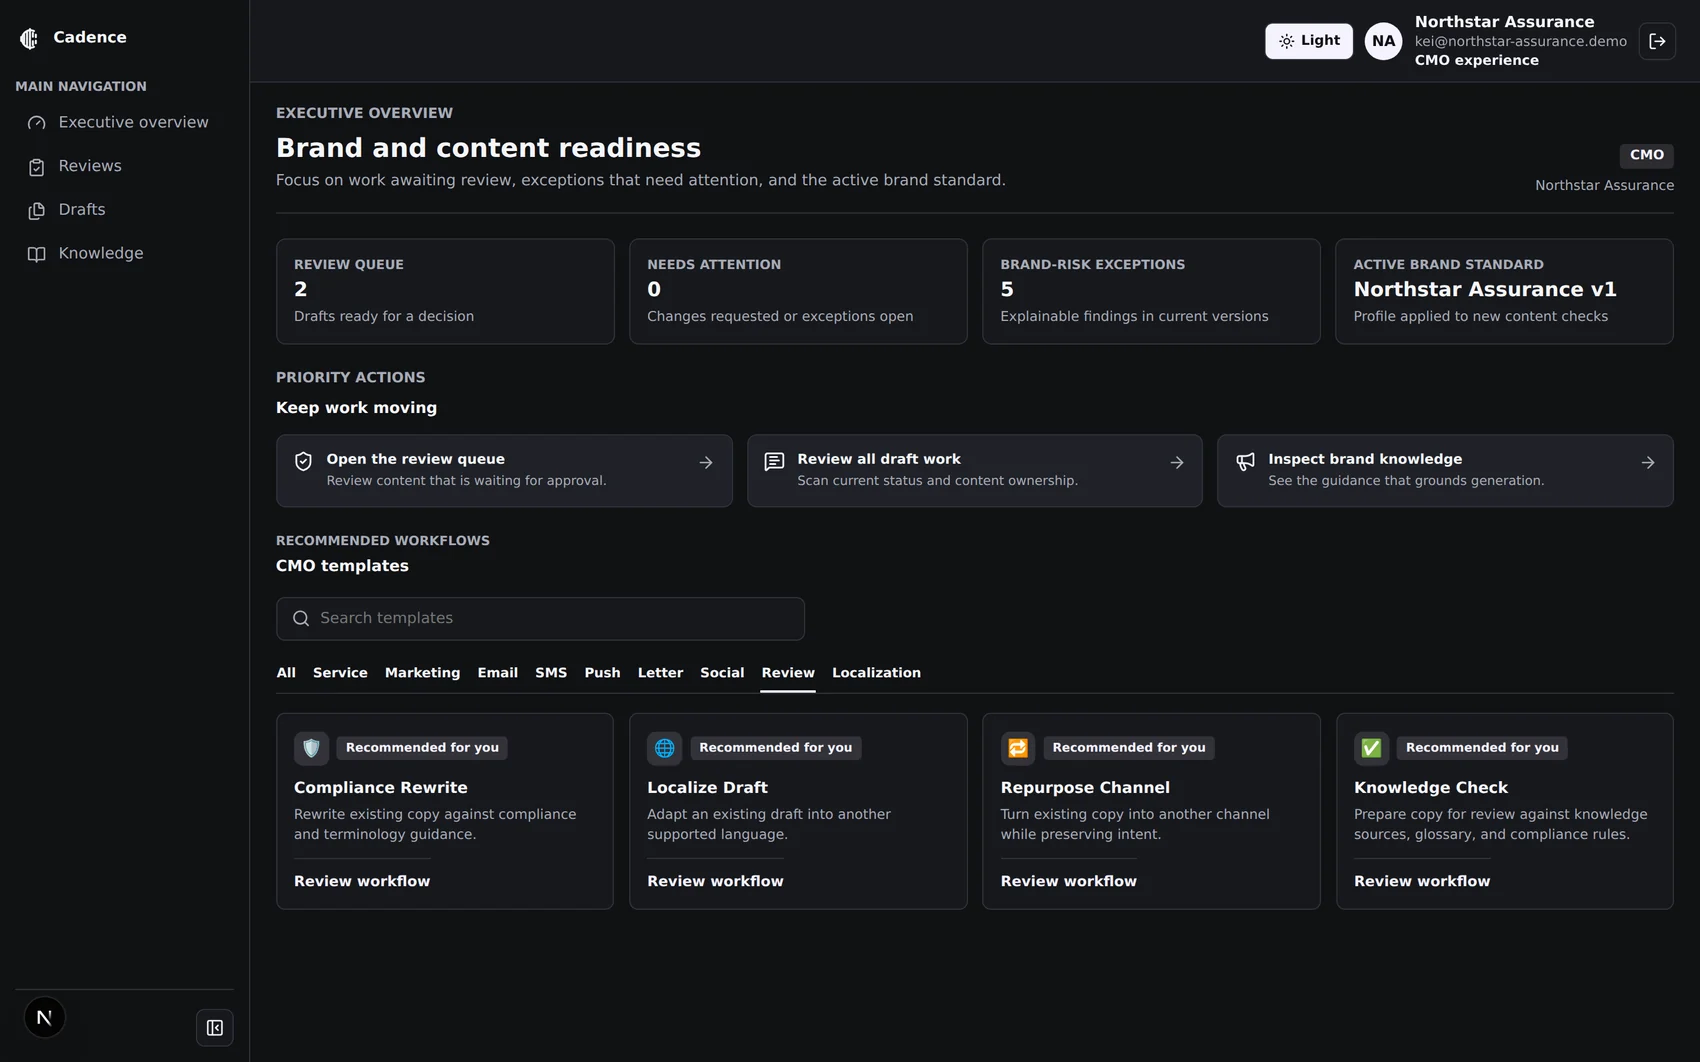Open the SMS tab

click(551, 673)
